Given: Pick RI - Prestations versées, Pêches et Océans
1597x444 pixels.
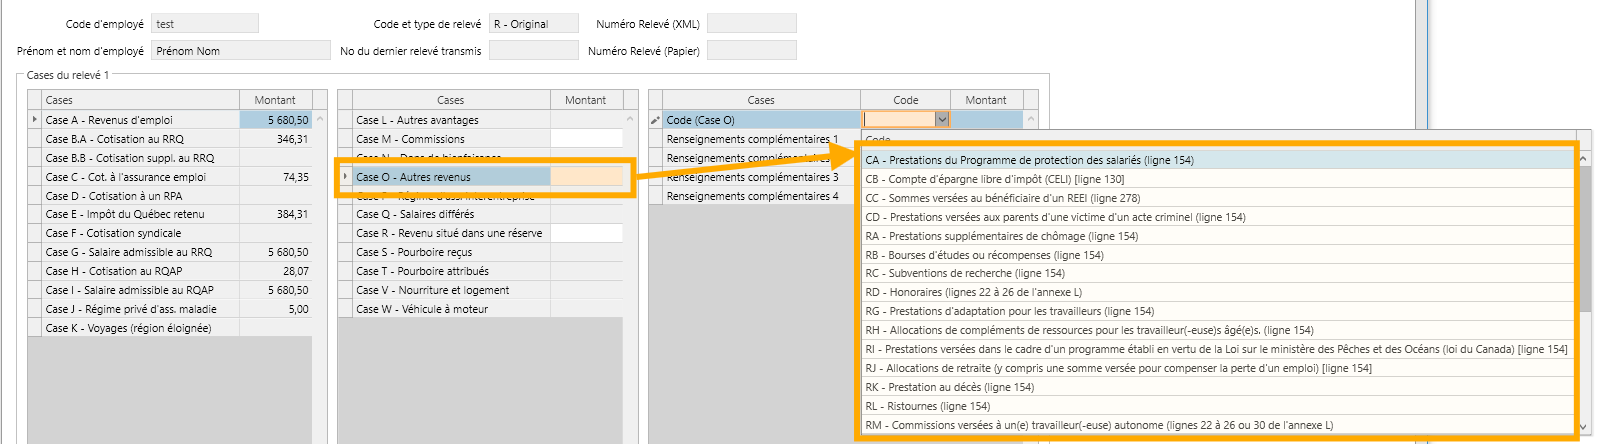Looking at the screenshot, I should pyautogui.click(x=1219, y=349).
